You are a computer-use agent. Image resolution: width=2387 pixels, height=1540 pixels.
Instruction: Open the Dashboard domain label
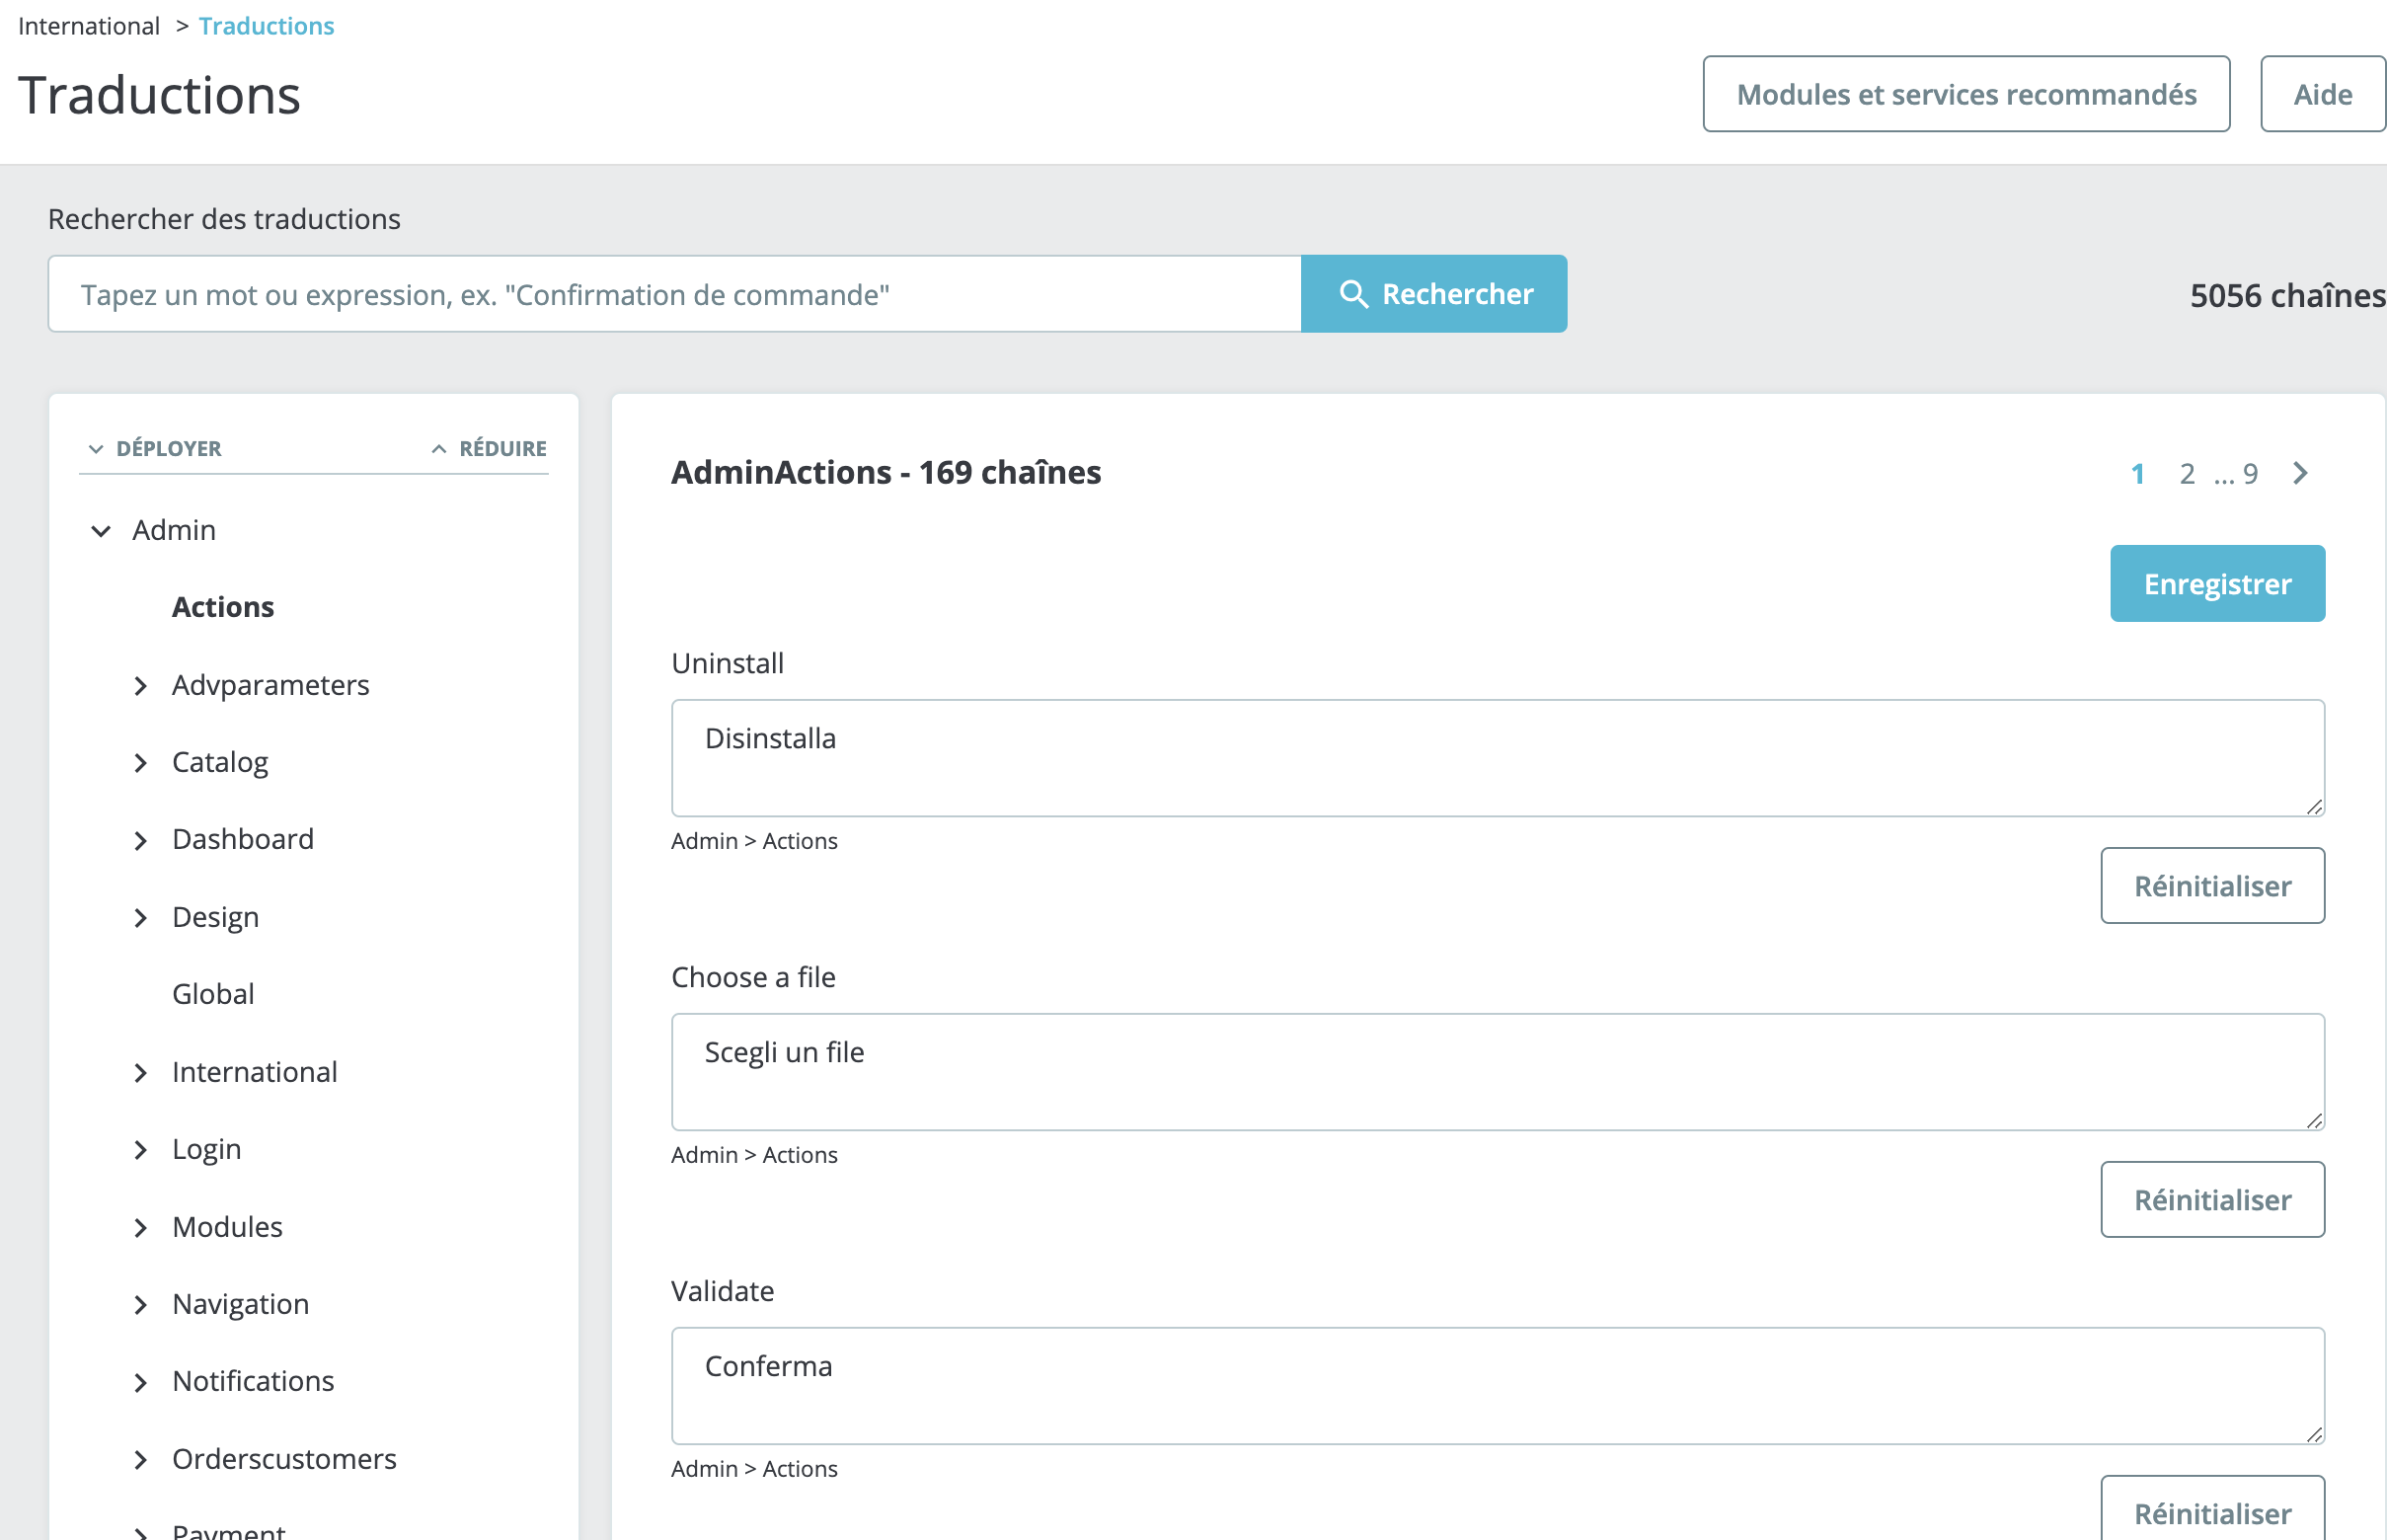[243, 839]
